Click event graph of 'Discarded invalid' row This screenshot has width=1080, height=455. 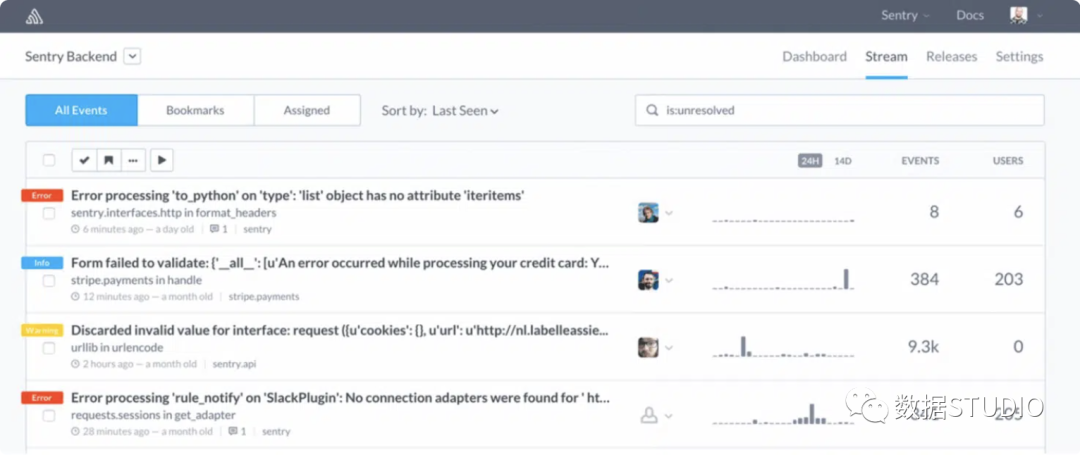click(x=783, y=346)
